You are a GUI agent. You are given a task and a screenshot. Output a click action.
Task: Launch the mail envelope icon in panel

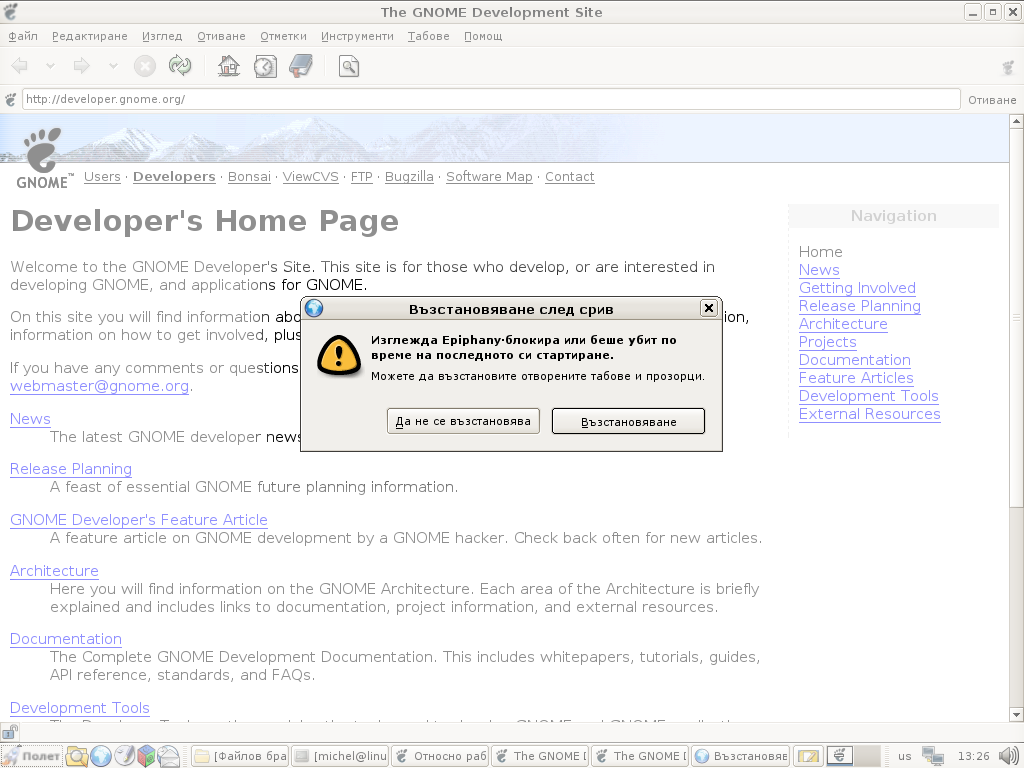pos(168,756)
